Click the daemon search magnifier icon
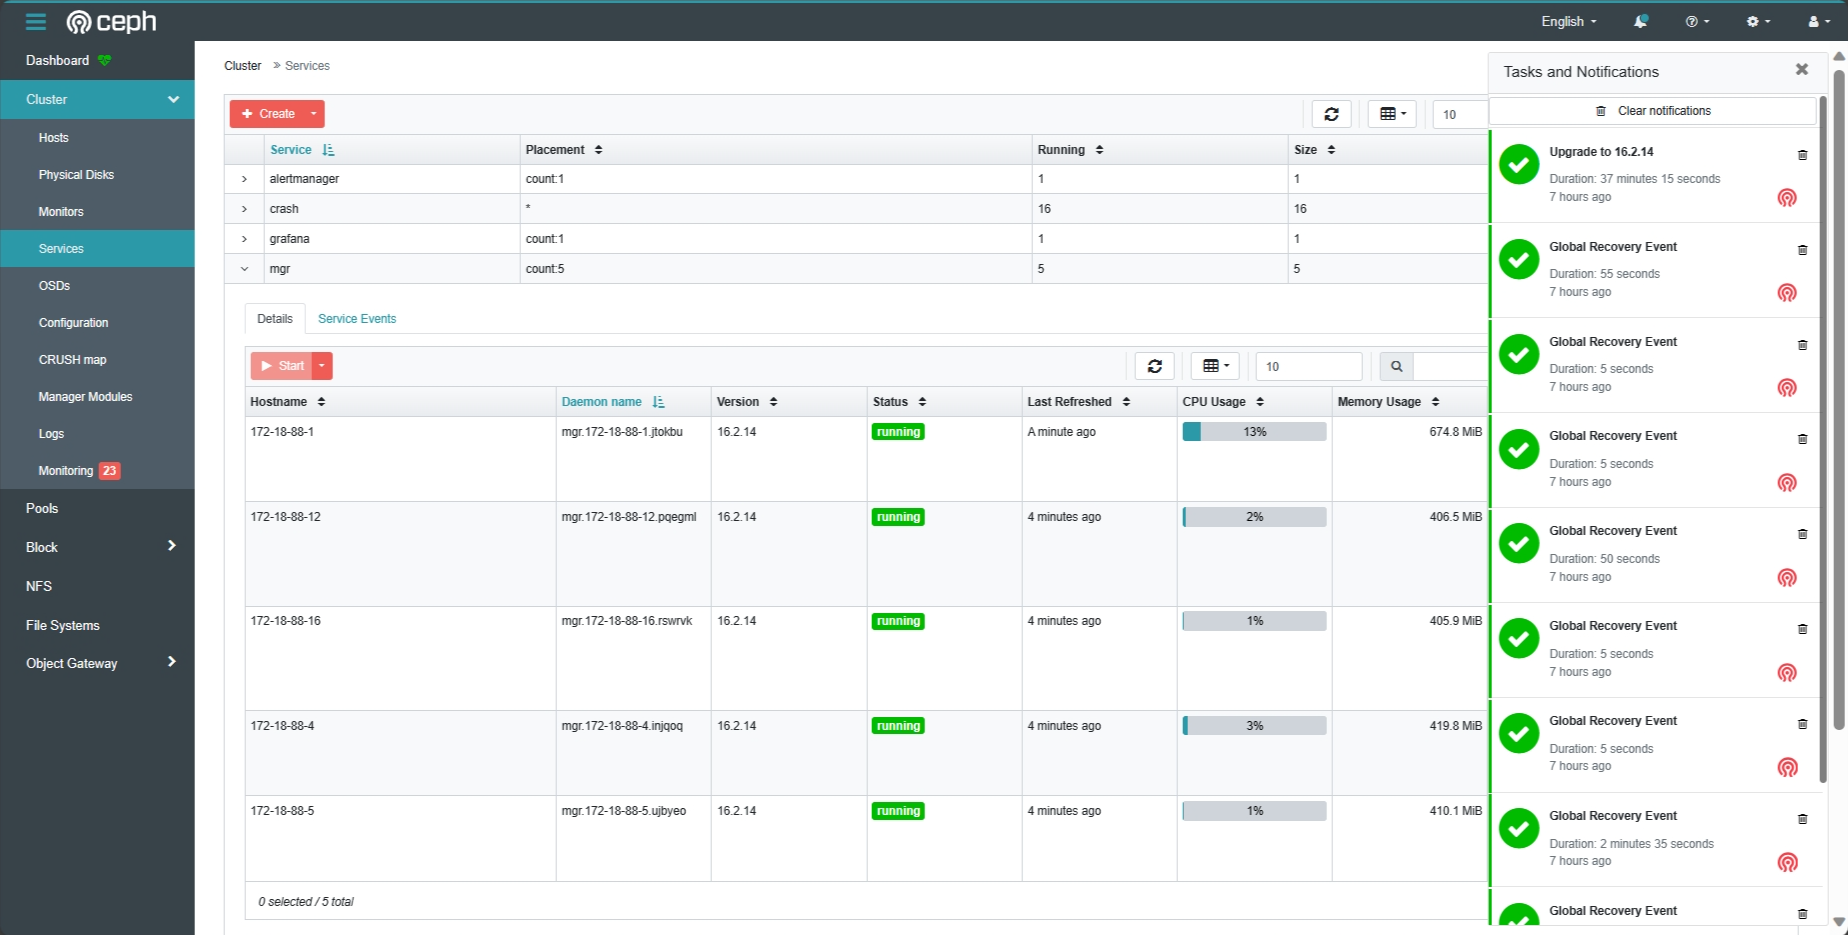 (1396, 366)
